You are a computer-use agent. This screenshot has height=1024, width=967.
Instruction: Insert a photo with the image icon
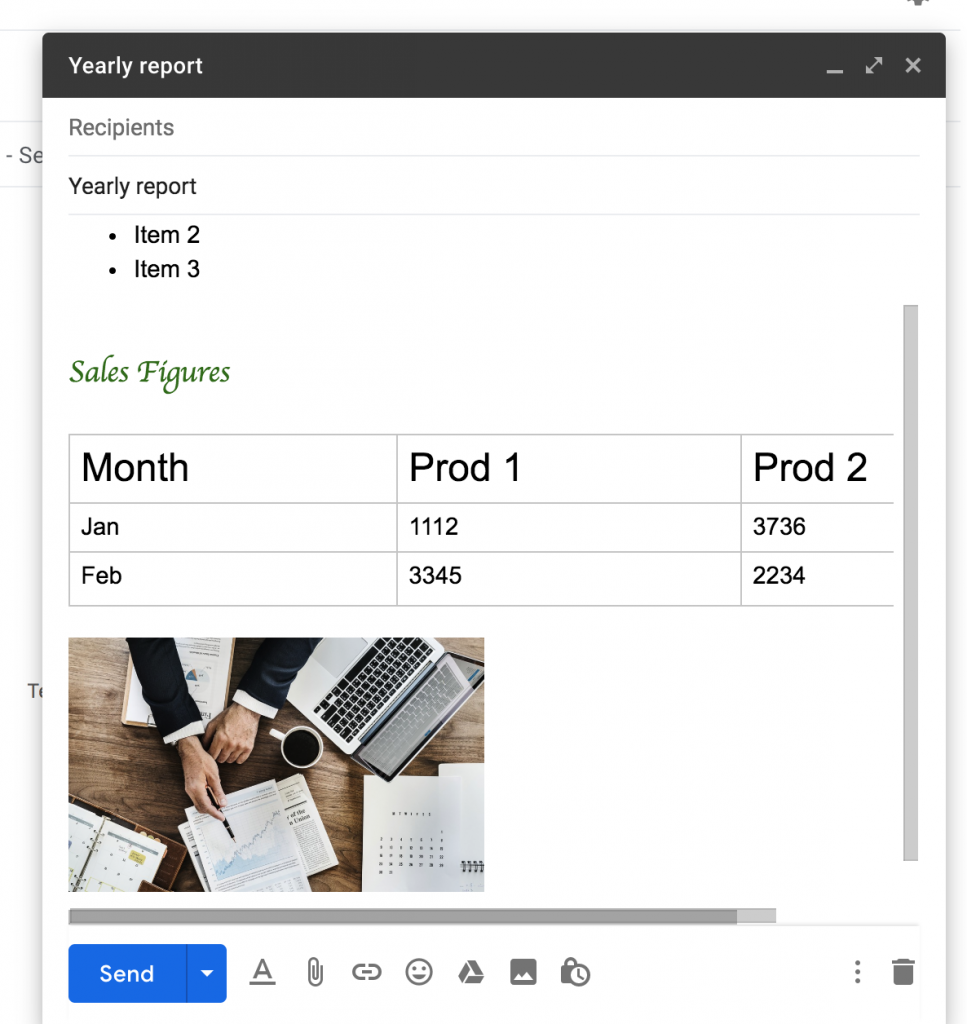[x=523, y=972]
